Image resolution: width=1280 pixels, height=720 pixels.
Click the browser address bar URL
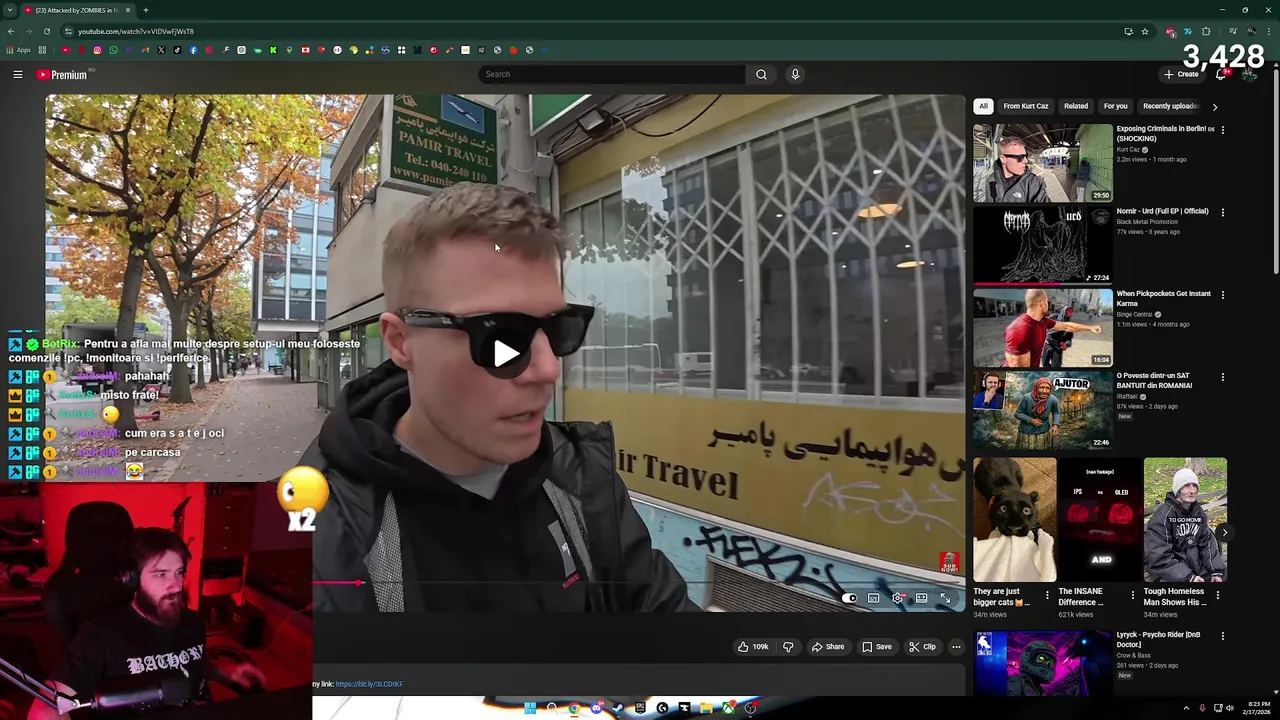coord(136,31)
